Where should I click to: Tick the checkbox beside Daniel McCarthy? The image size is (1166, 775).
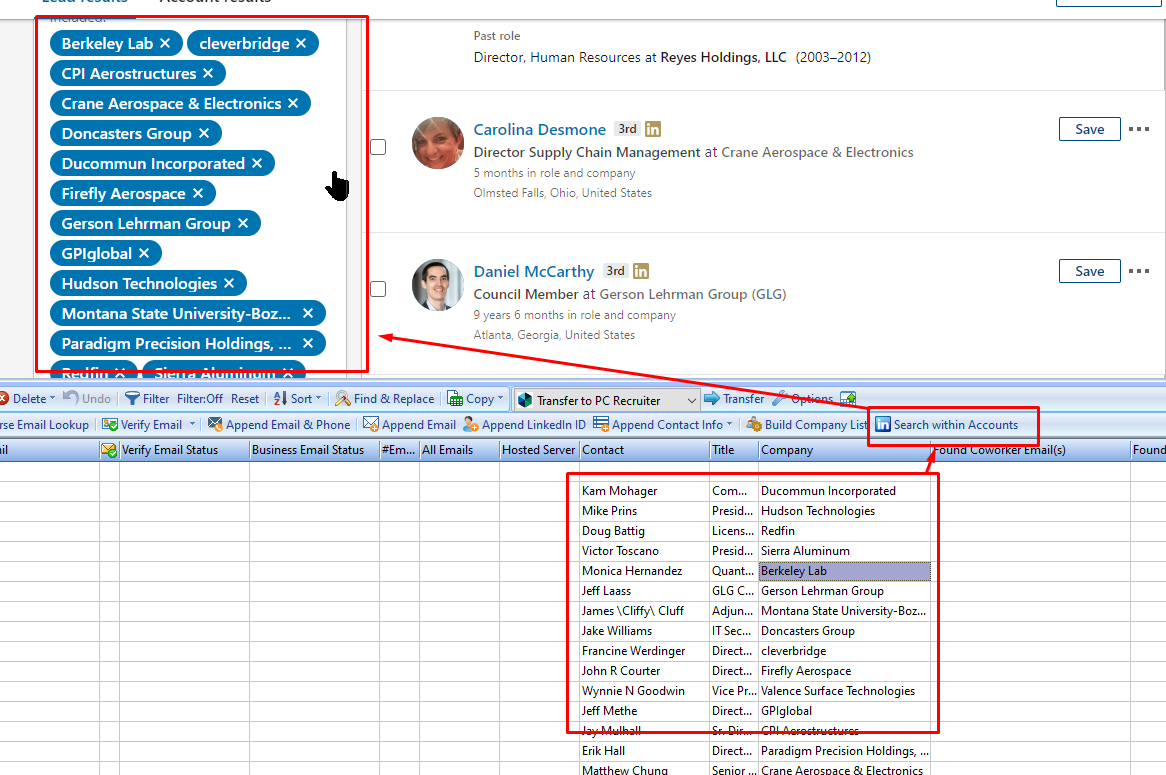coord(378,289)
